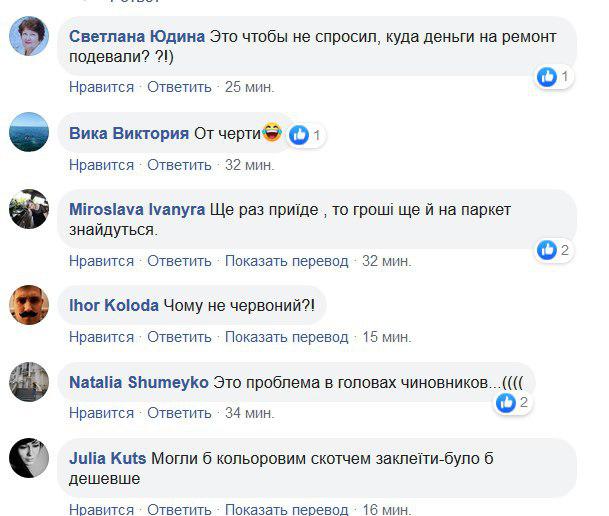Viewport: 609px width, 516px height.
Task: Reply to Natalia Shumeyko's comment
Action: tap(179, 413)
